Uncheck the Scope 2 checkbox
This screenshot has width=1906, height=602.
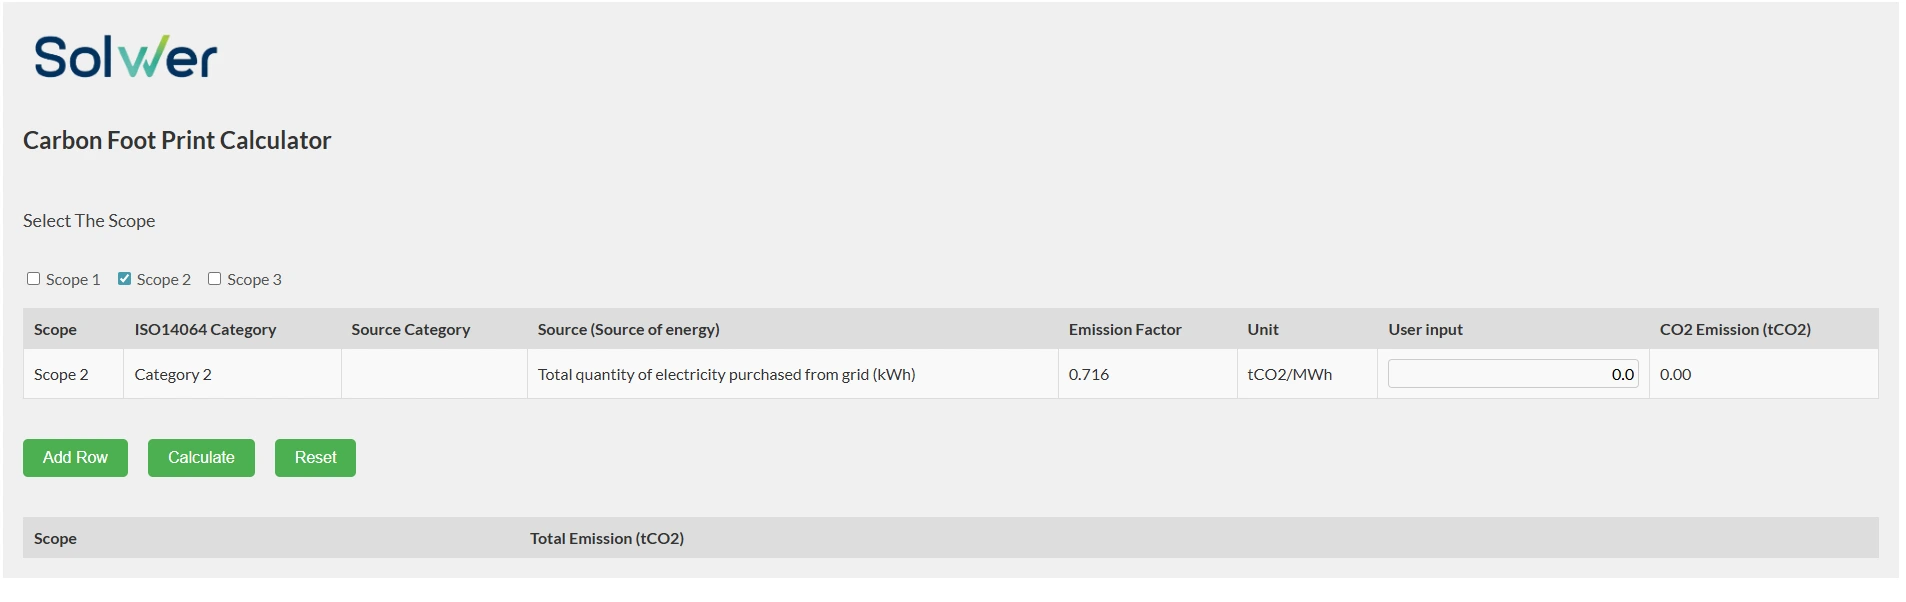[125, 279]
